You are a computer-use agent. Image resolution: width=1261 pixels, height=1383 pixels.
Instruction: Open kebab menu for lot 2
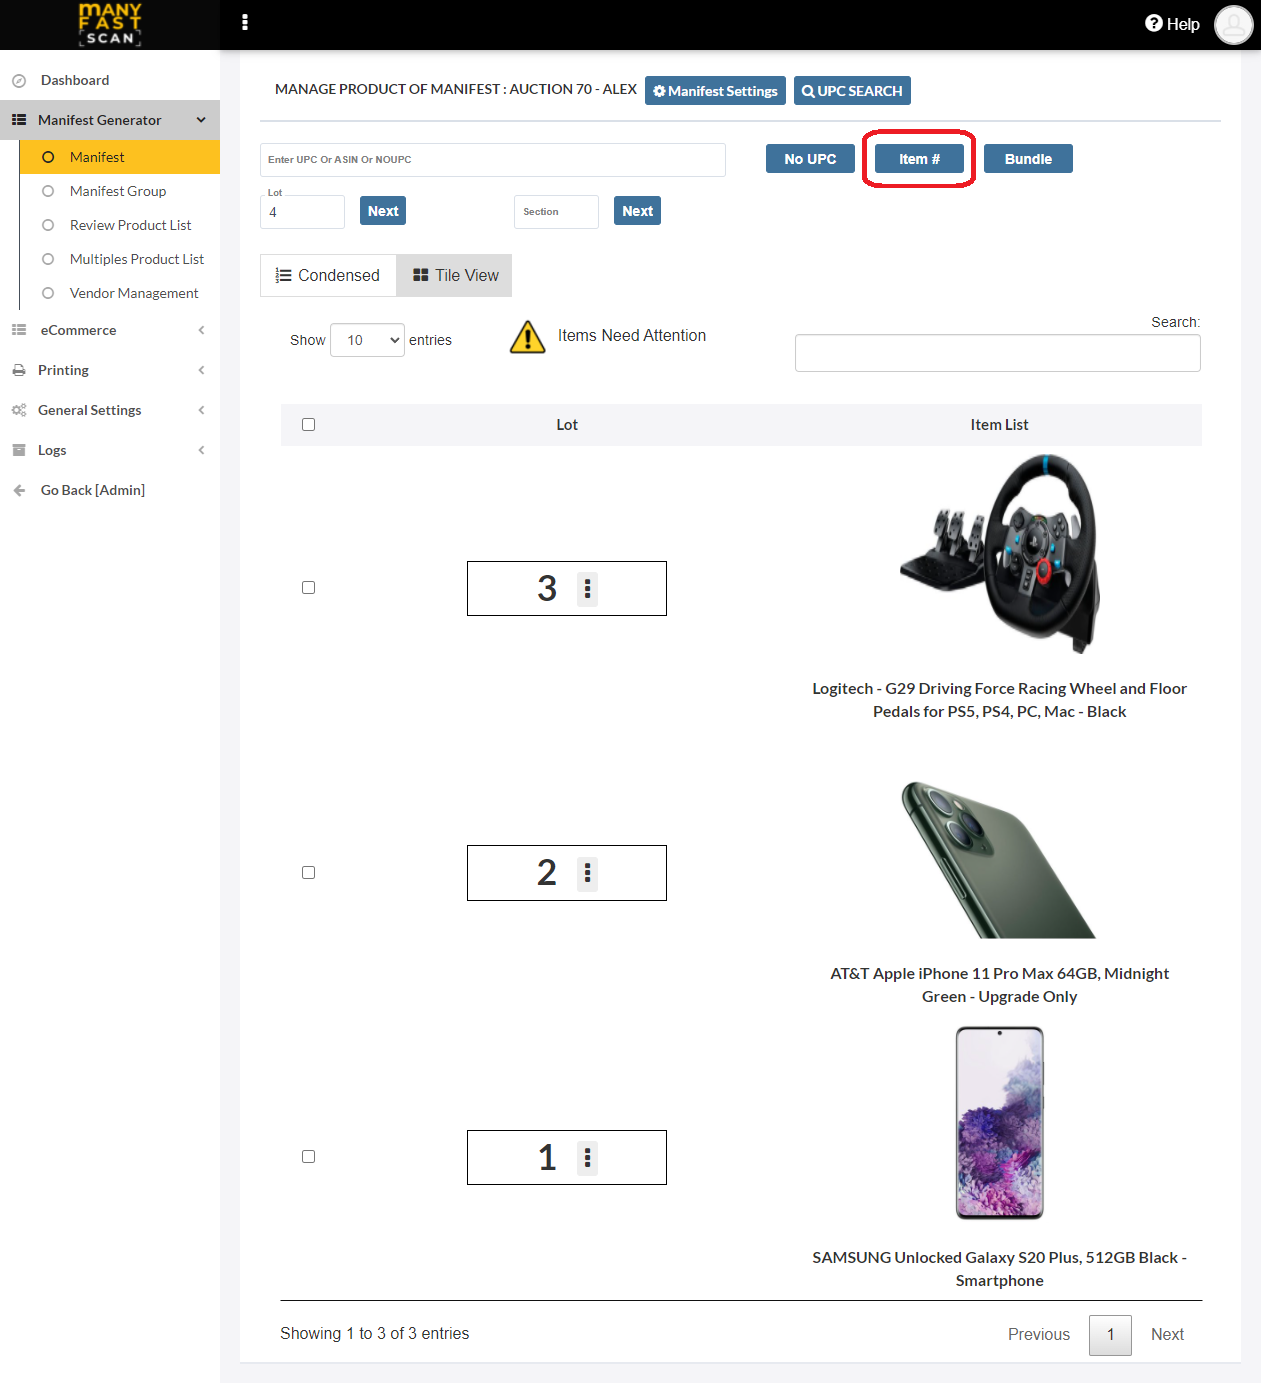[x=587, y=873]
